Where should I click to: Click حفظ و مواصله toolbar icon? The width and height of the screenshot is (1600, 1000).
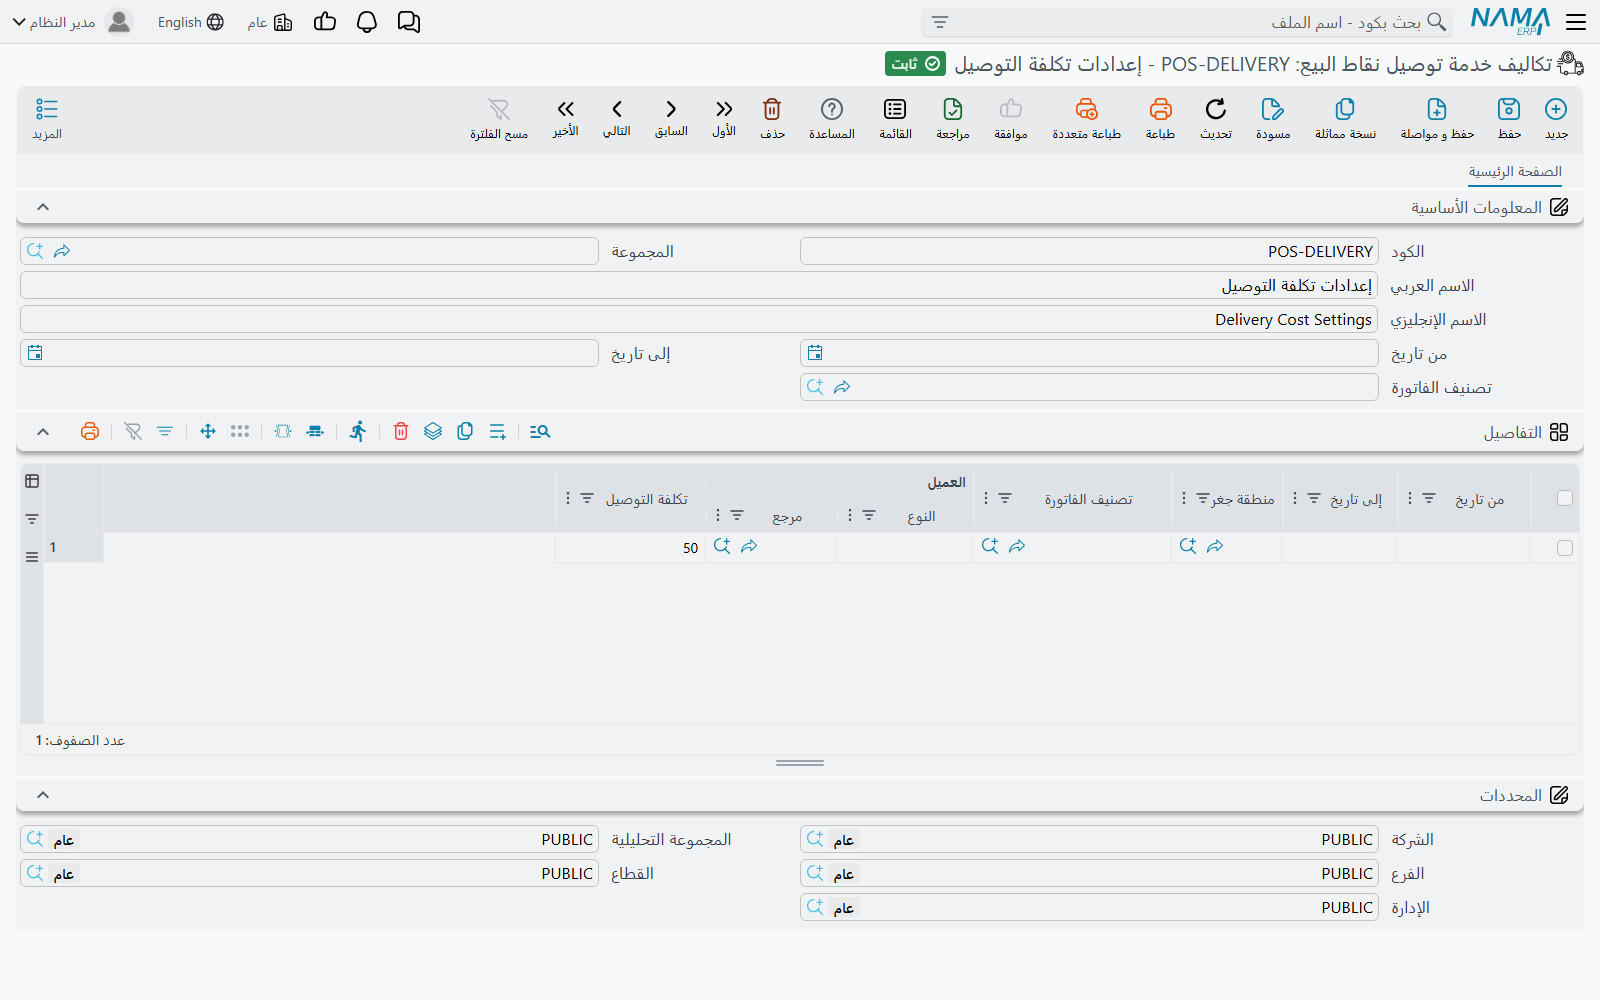1437,118
